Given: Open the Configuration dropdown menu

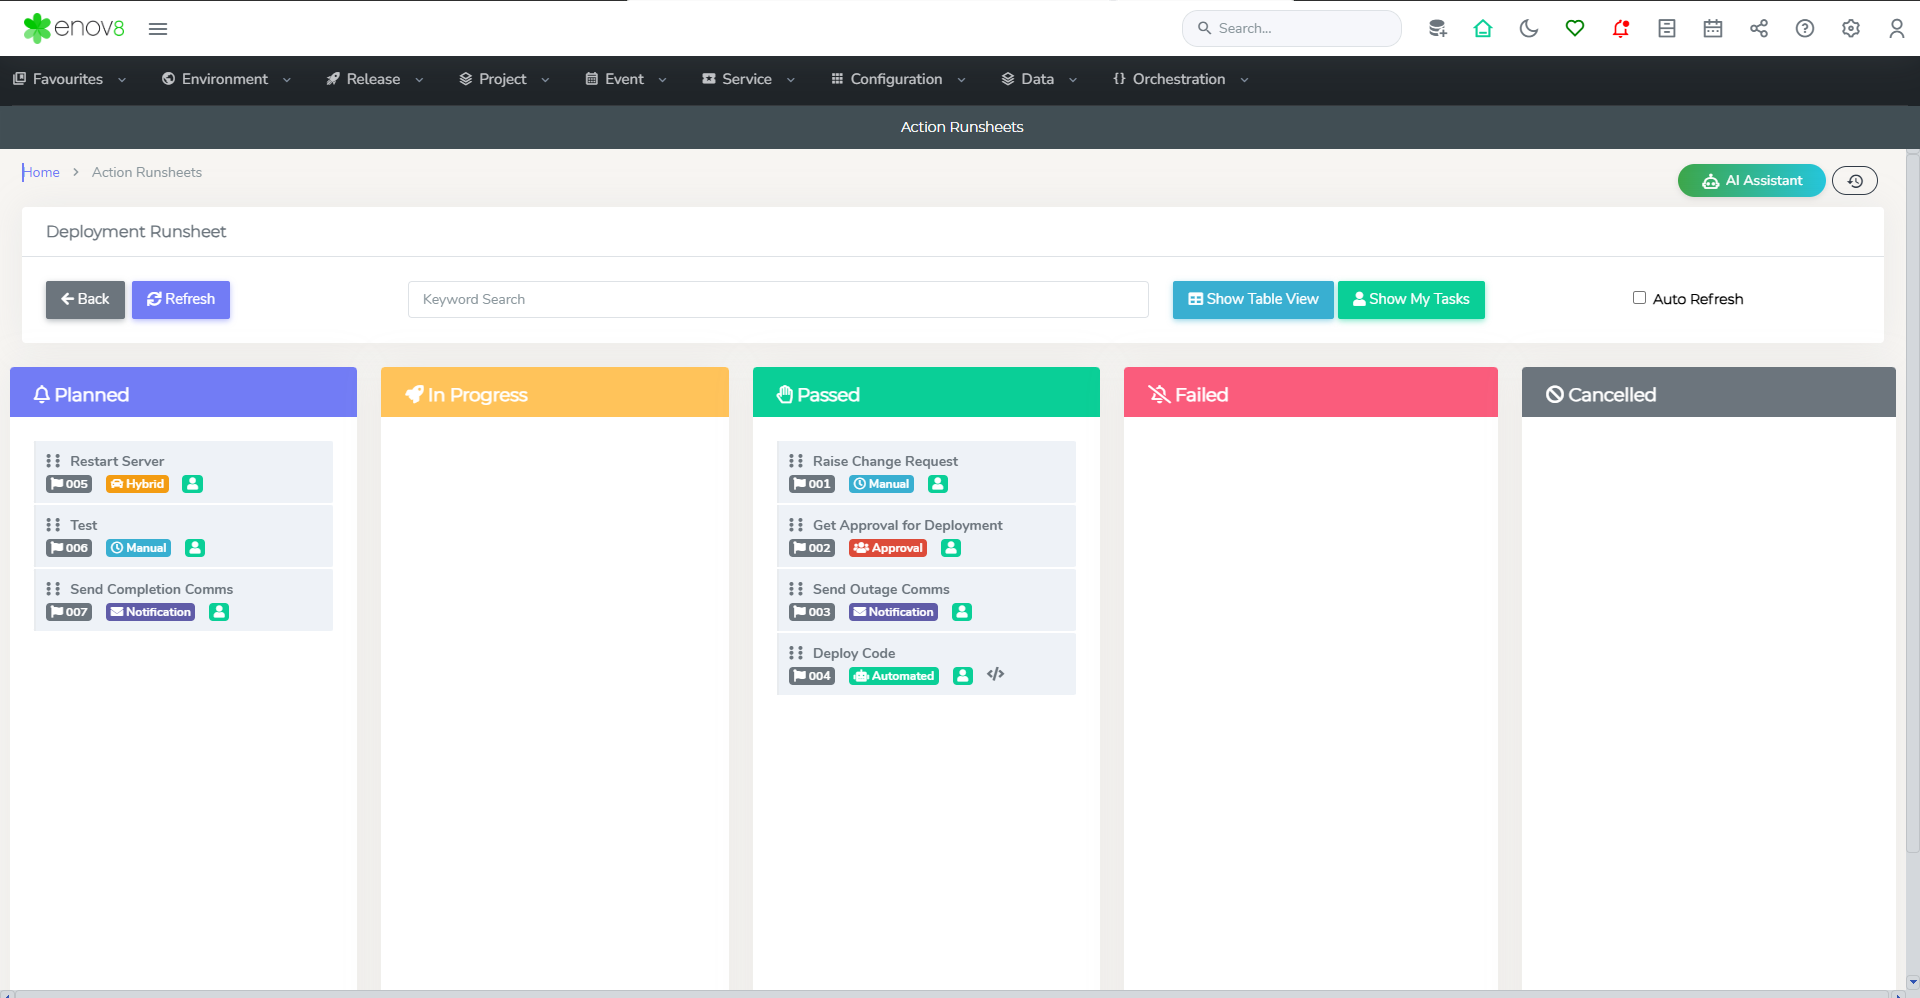Looking at the screenshot, I should (897, 79).
